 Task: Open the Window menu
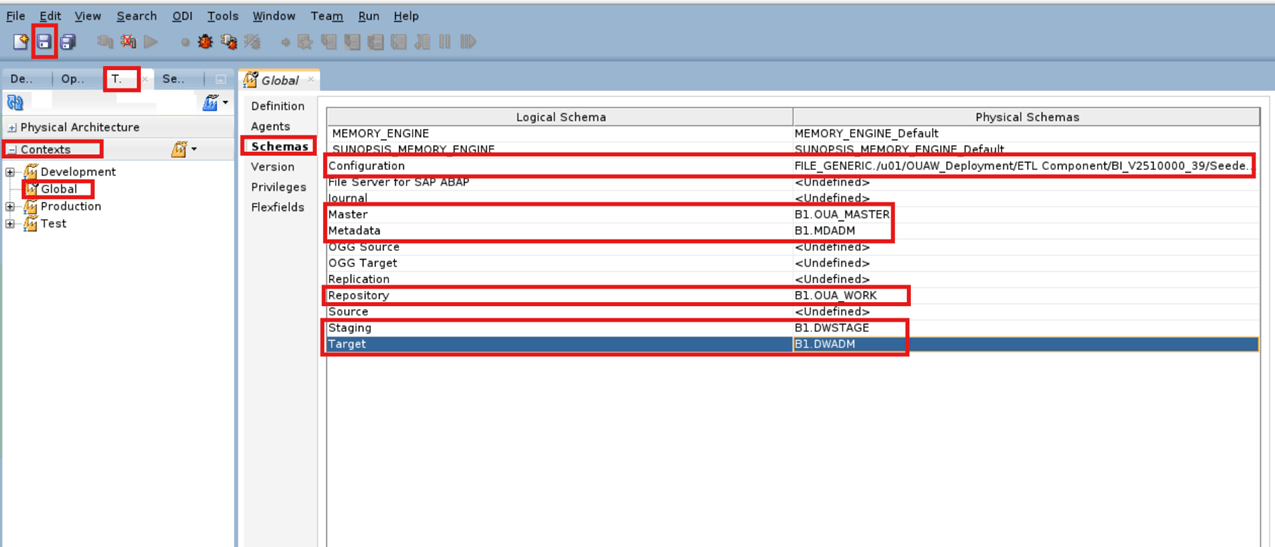tap(274, 16)
